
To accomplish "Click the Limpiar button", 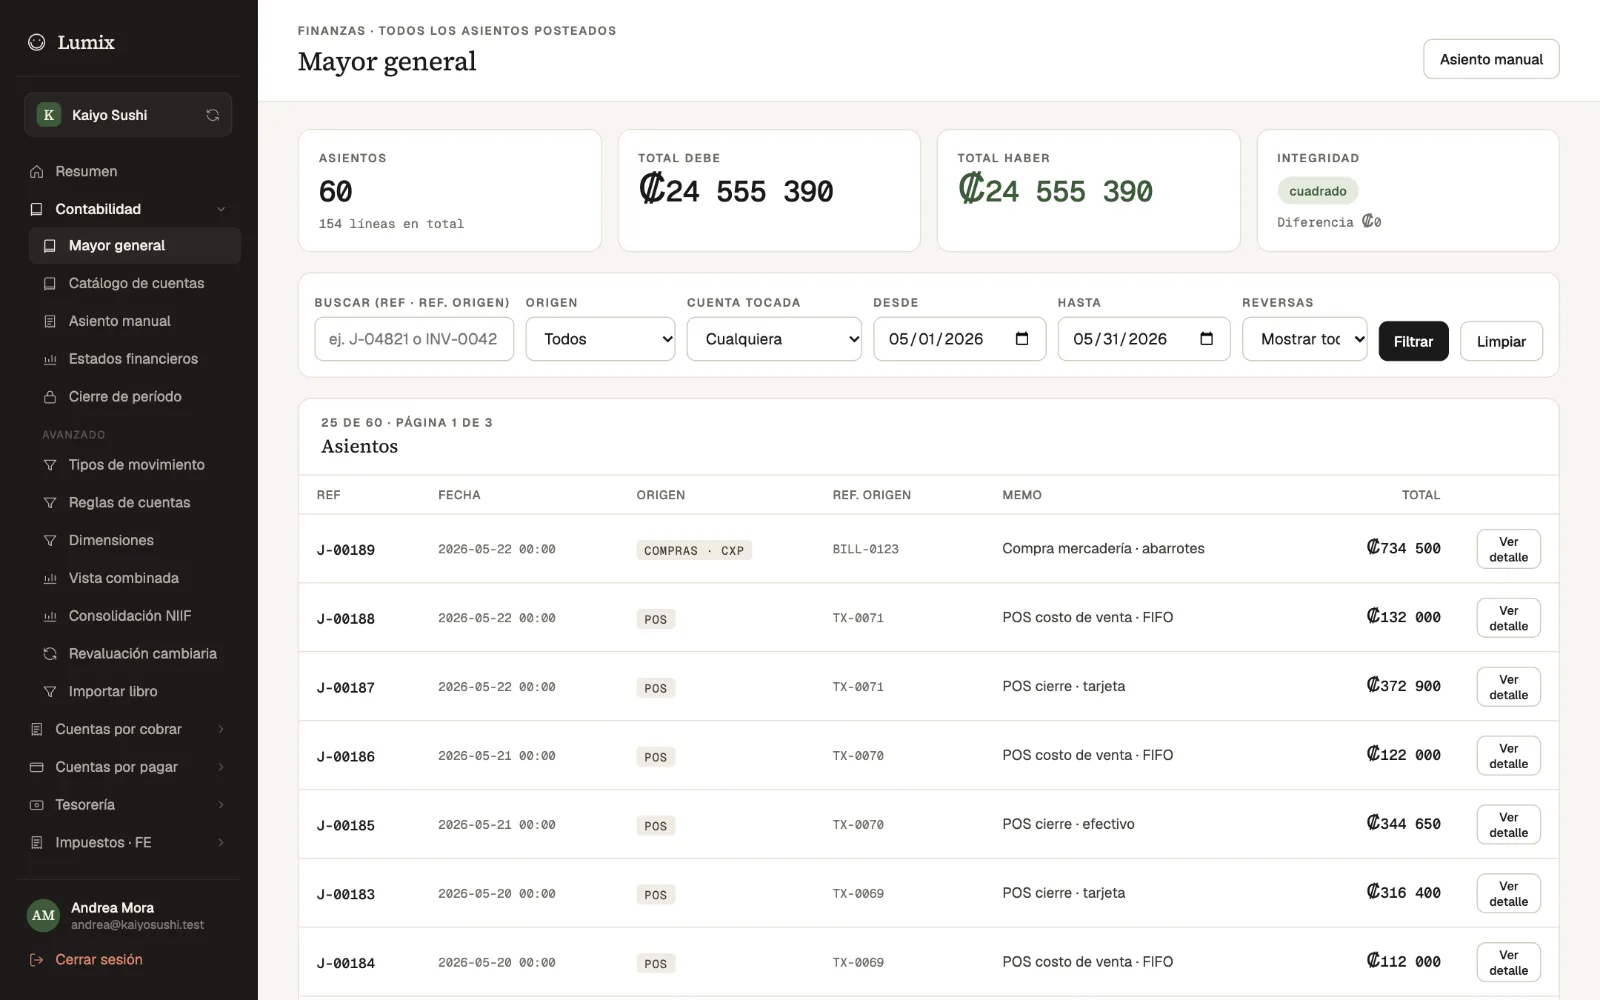I will coord(1501,341).
